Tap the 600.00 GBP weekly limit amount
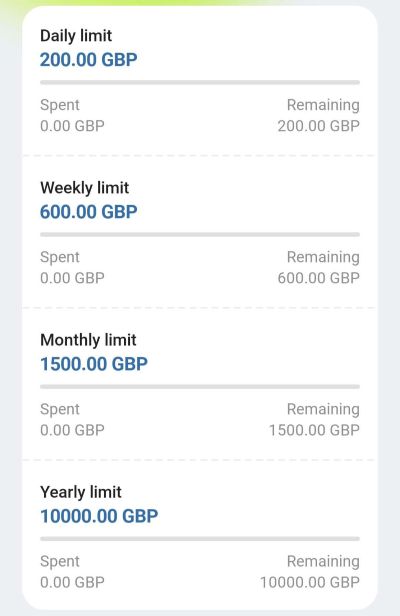The width and height of the screenshot is (400, 616). coord(88,212)
